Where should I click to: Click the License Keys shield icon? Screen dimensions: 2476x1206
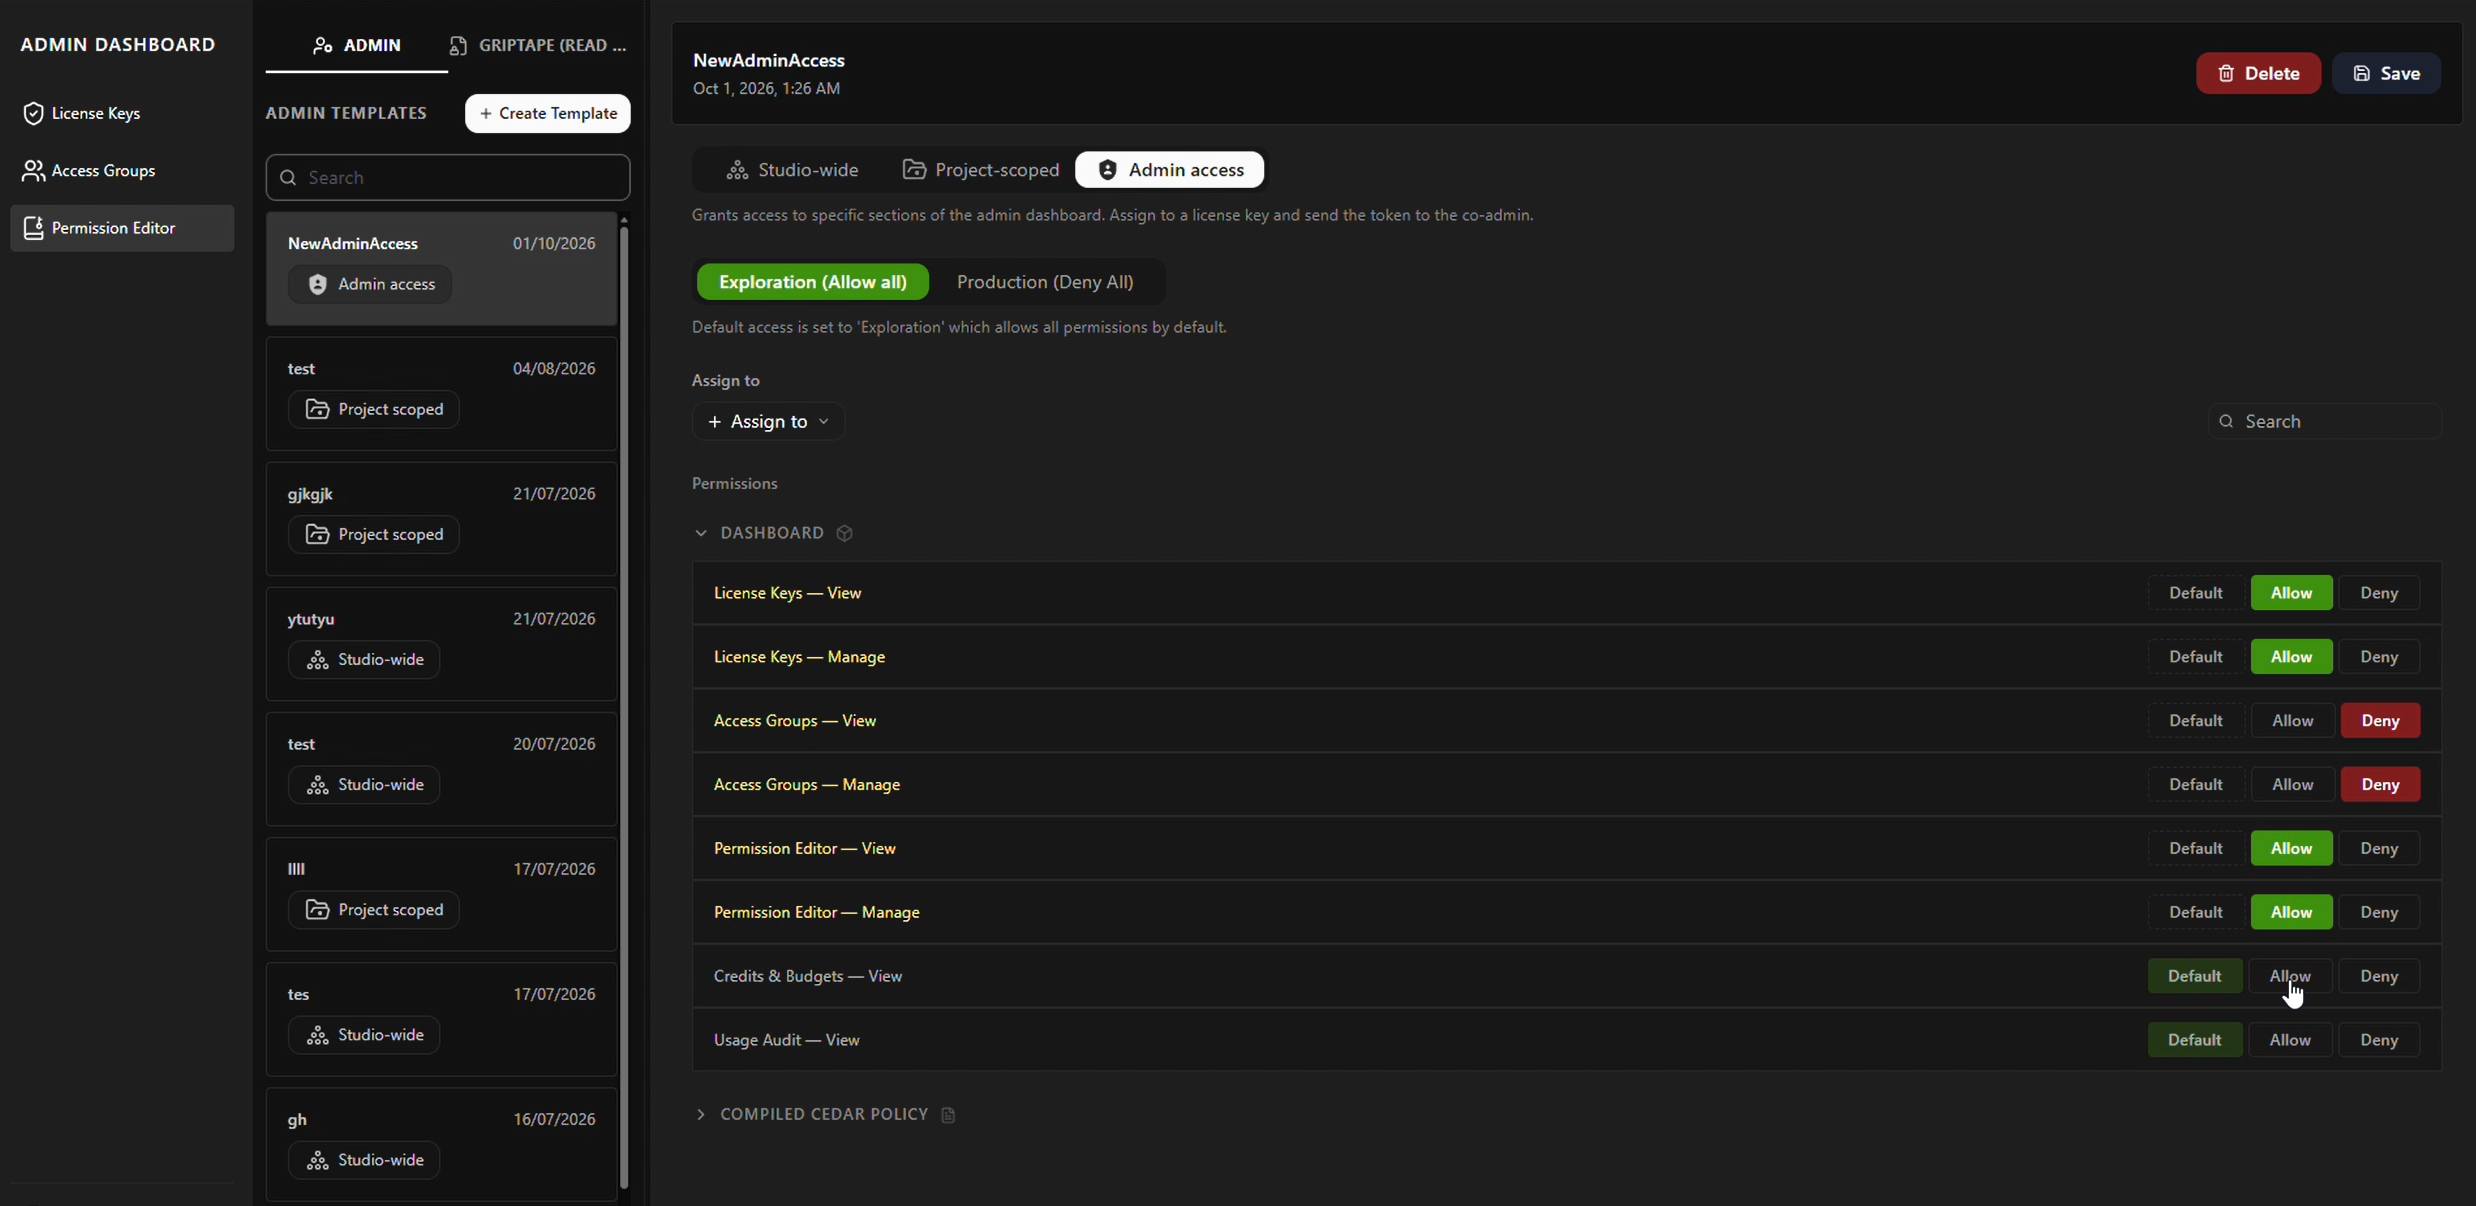pyautogui.click(x=33, y=113)
